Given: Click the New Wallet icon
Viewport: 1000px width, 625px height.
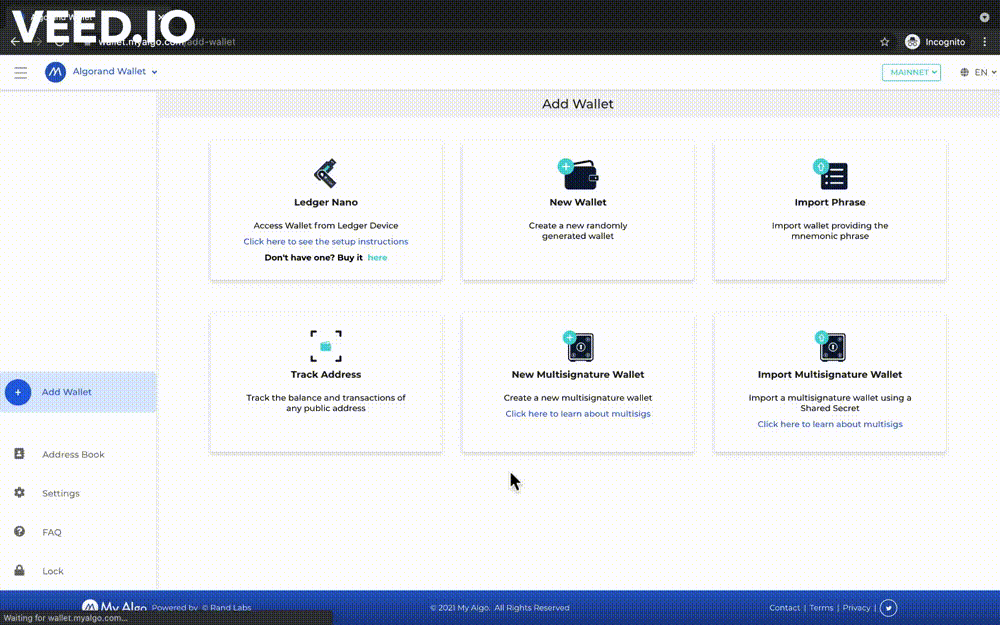Looking at the screenshot, I should coord(578,174).
